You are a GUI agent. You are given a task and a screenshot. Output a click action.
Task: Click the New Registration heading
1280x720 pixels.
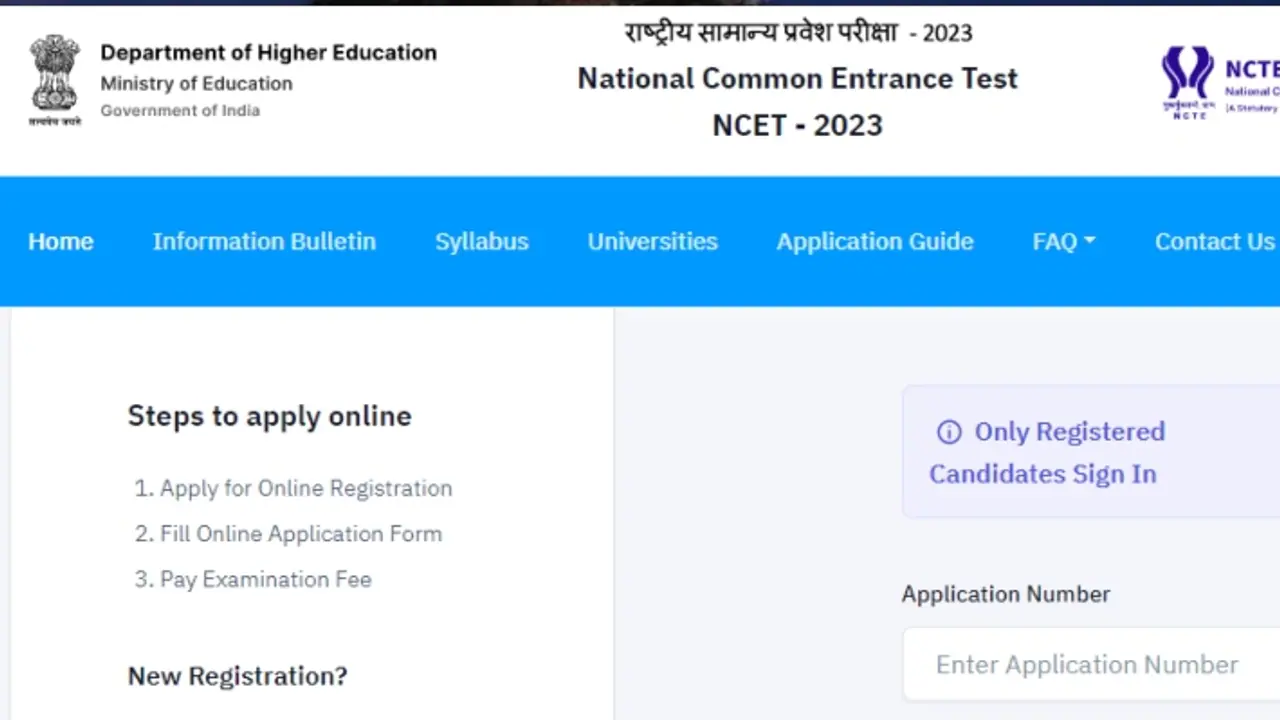coord(237,676)
